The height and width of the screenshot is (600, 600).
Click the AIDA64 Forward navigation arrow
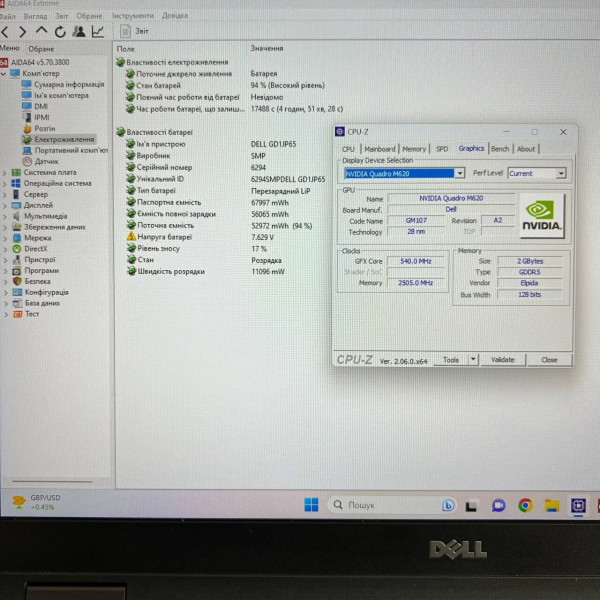tap(23, 32)
